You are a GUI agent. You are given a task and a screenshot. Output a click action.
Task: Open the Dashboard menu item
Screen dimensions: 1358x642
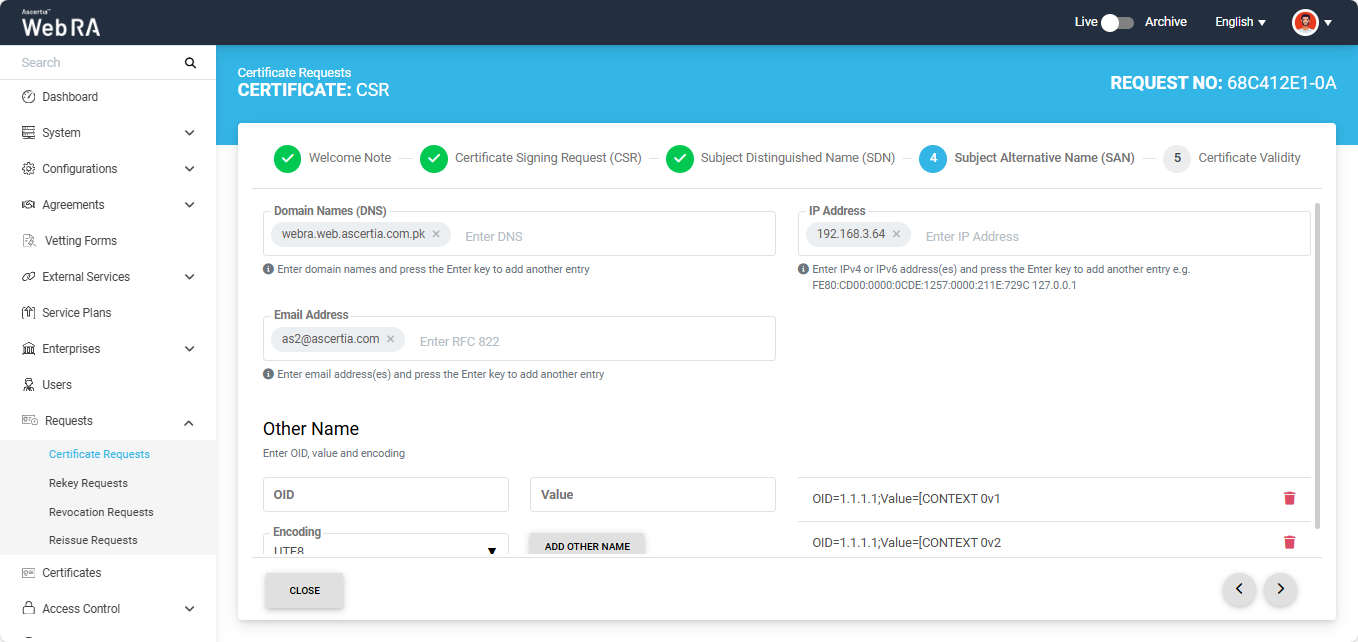[x=70, y=97]
